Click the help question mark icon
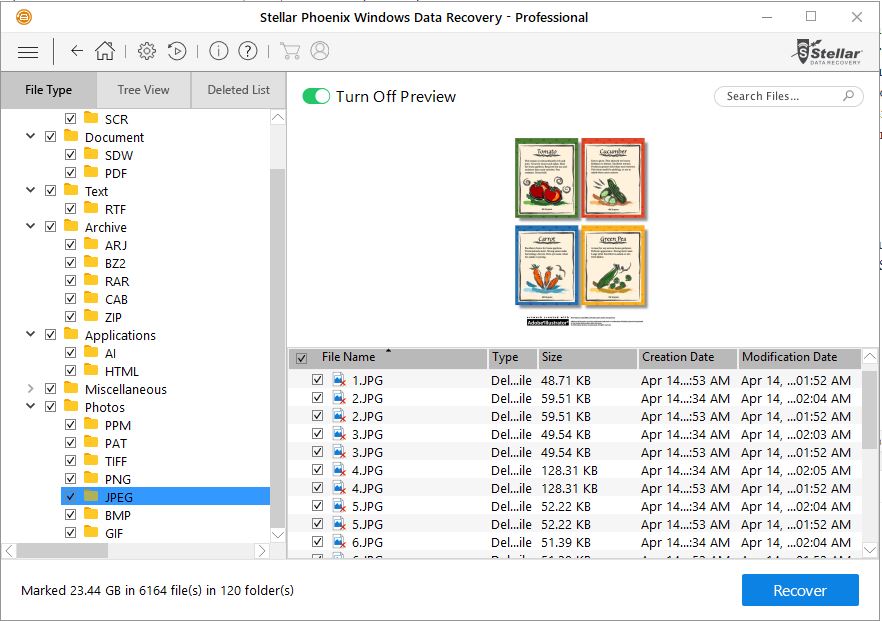This screenshot has width=882, height=622. 248,51
